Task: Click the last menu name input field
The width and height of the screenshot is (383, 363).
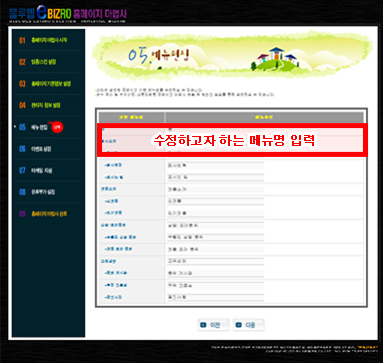Action: [x=215, y=297]
